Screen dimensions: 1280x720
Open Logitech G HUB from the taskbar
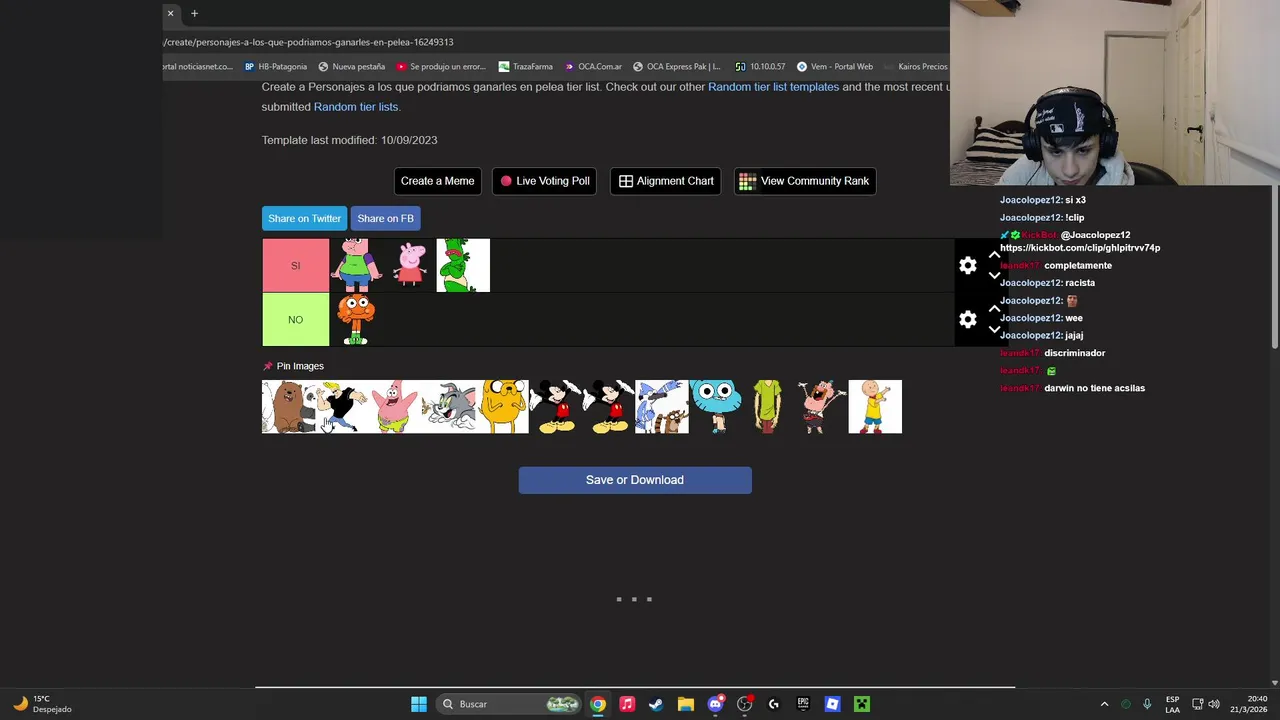click(773, 704)
